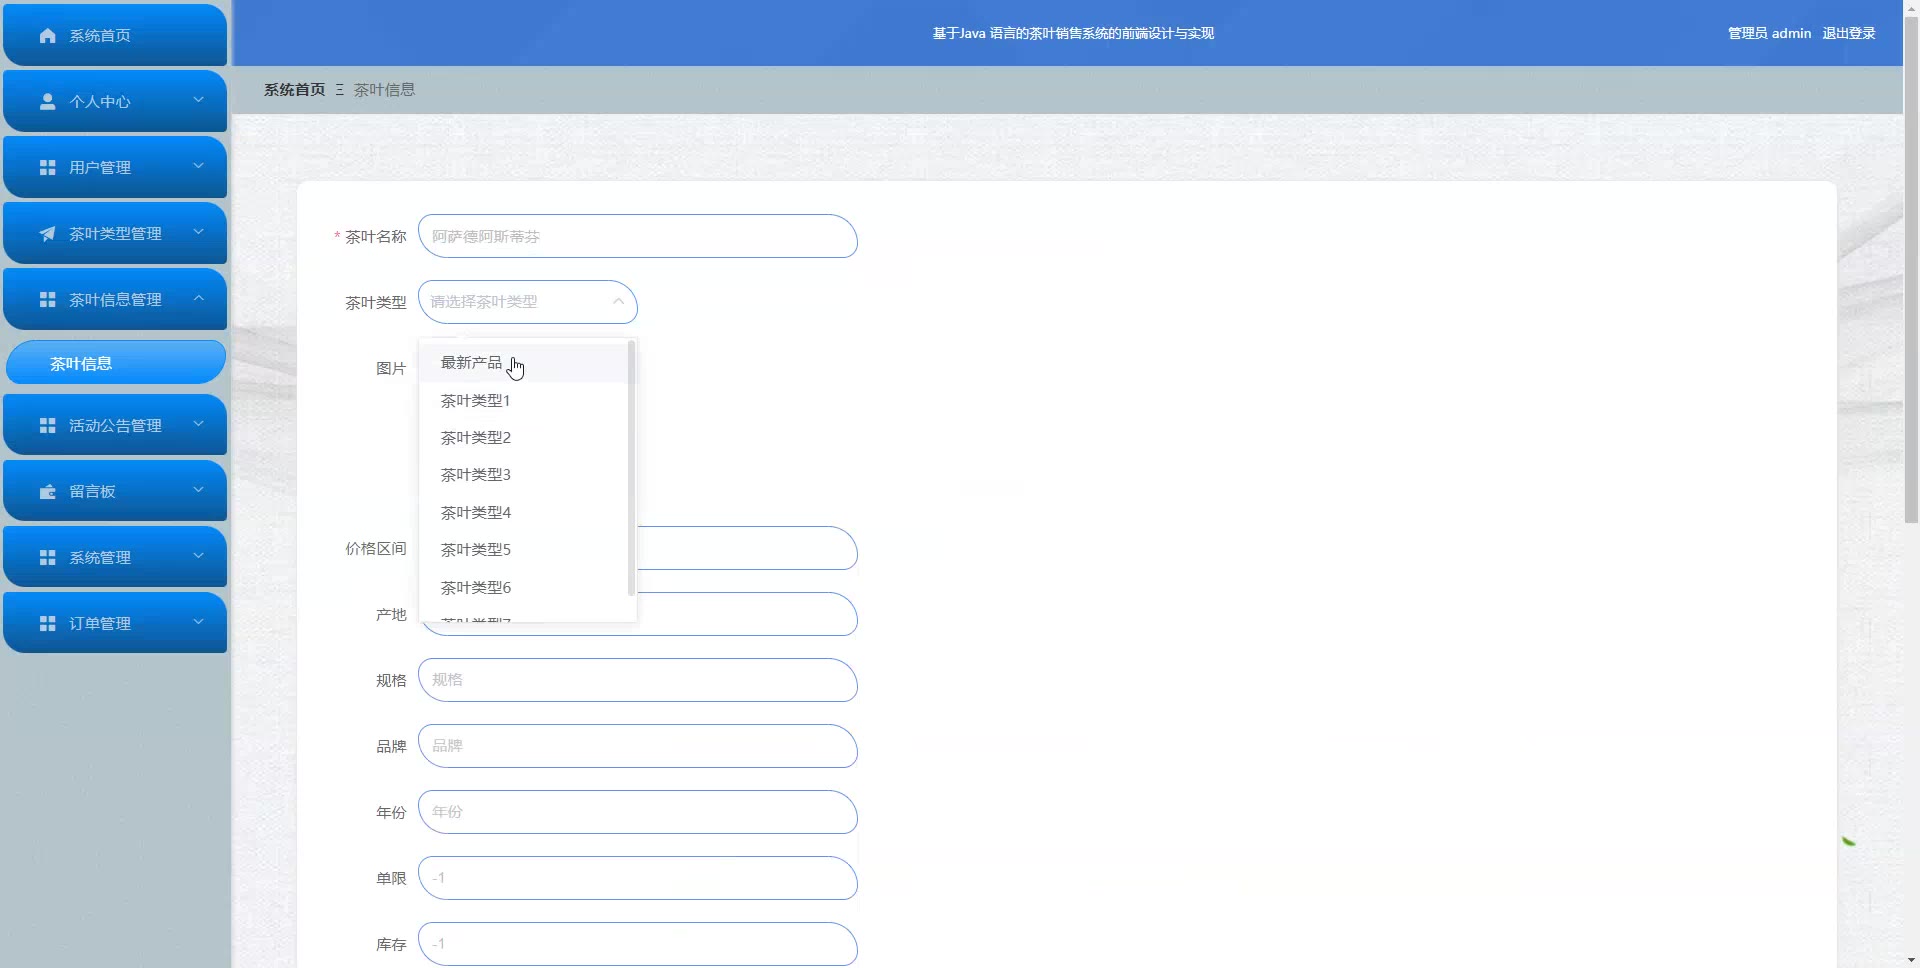
Task: Choose 茶叶类型4 from the list
Action: 523,513
